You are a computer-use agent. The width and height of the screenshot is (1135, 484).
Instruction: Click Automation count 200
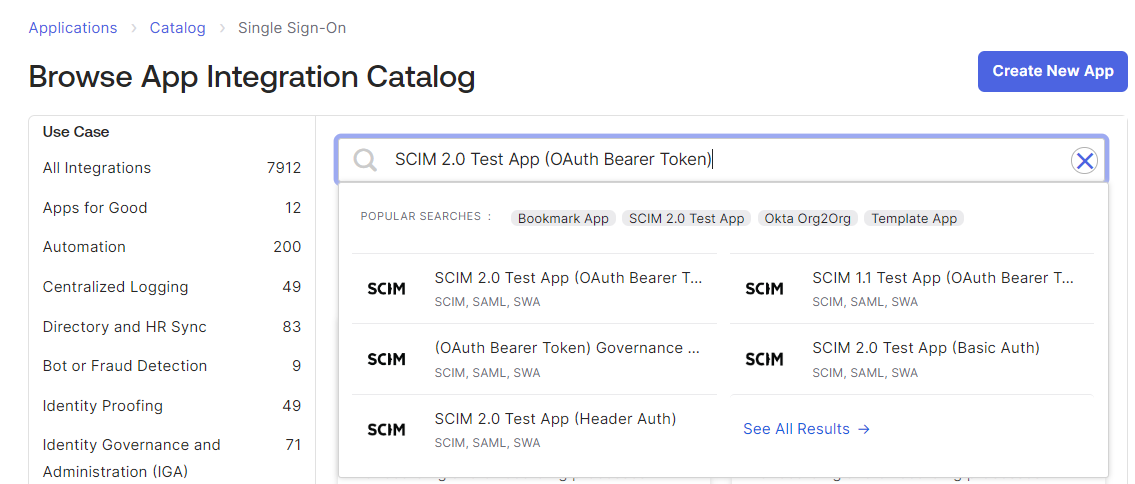[287, 247]
